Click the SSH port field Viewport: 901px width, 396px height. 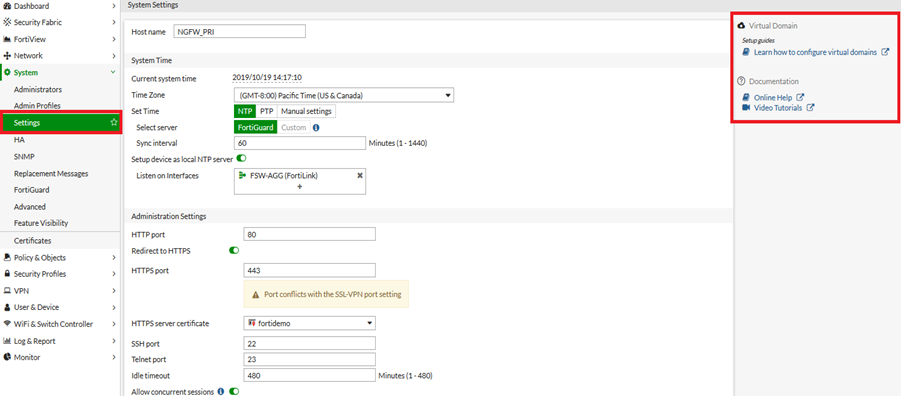pyautogui.click(x=310, y=343)
